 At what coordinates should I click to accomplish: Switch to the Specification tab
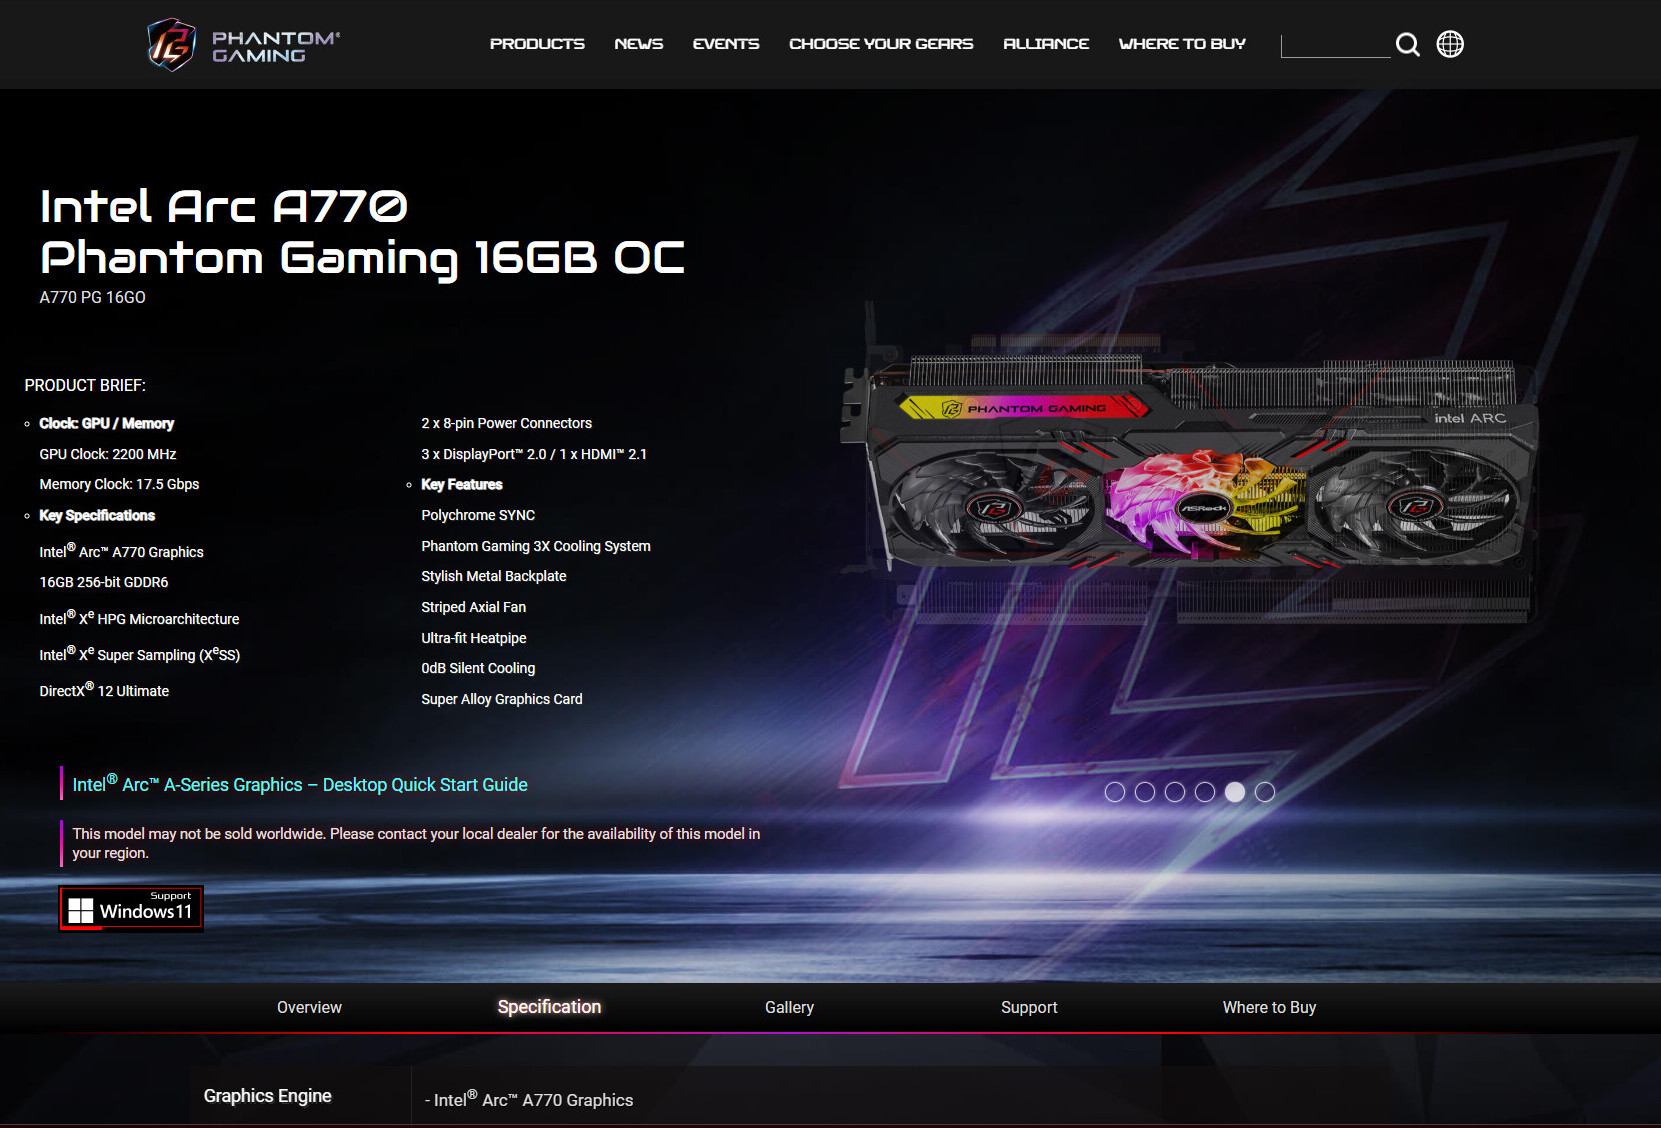point(549,1007)
